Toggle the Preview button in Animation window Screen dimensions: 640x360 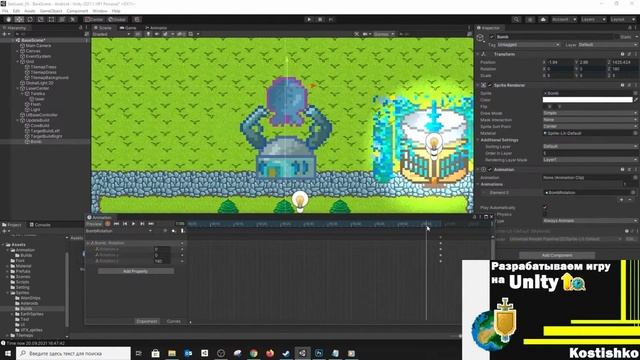pos(94,224)
